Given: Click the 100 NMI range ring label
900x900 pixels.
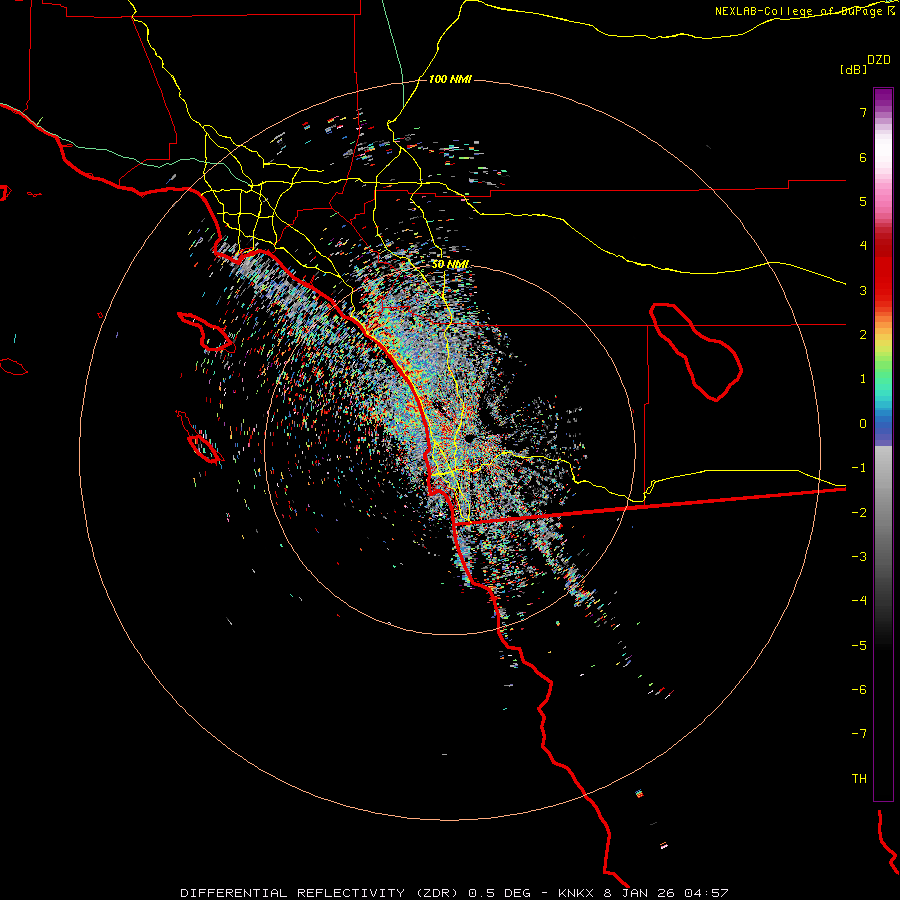Looking at the screenshot, I should tap(450, 79).
